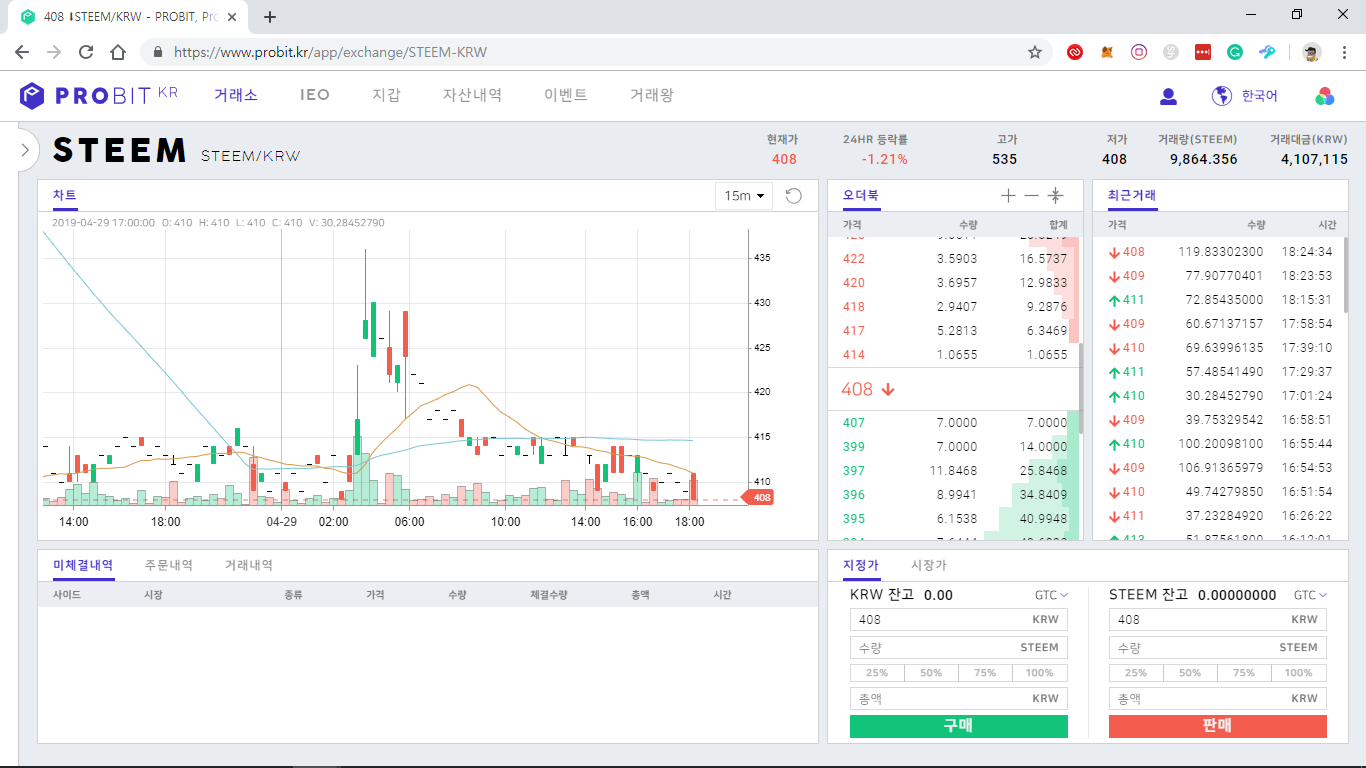Click the pink circle-square extension icon

click(1139, 52)
